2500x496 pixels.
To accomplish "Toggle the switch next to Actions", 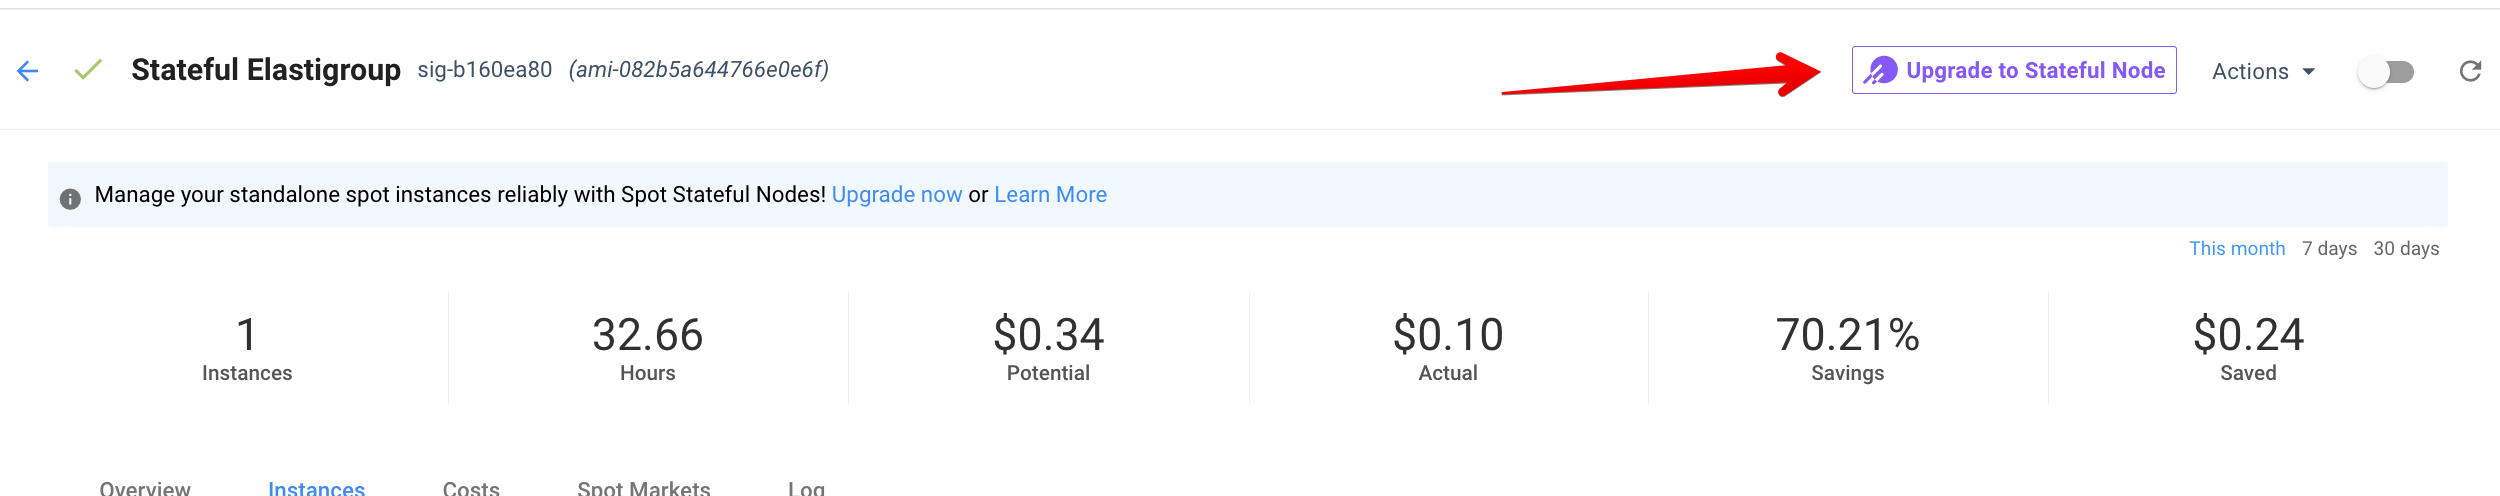I will tap(2386, 72).
